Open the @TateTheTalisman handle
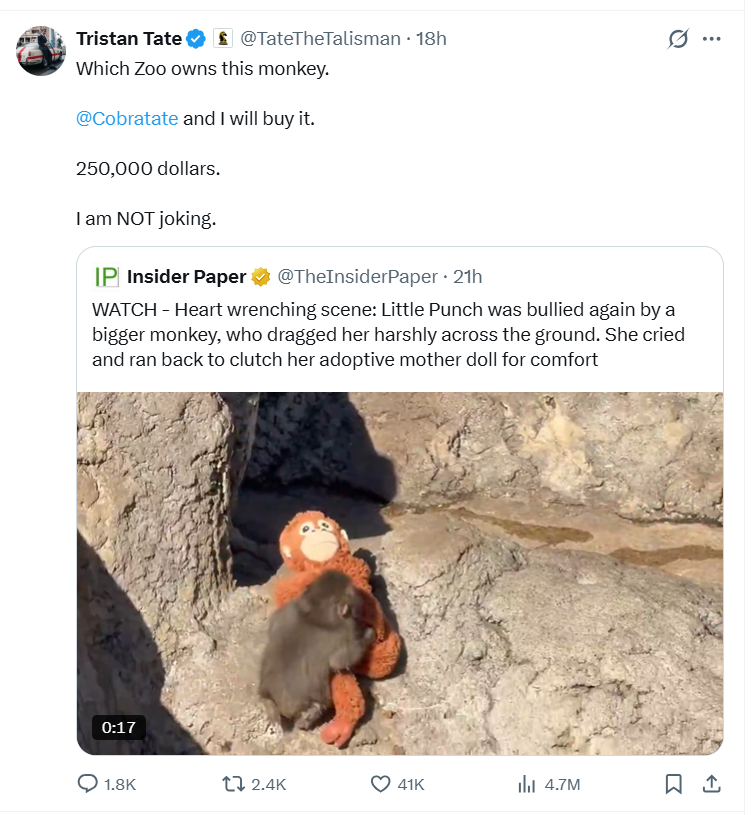Screen dimensions: 753x815 [x=320, y=39]
